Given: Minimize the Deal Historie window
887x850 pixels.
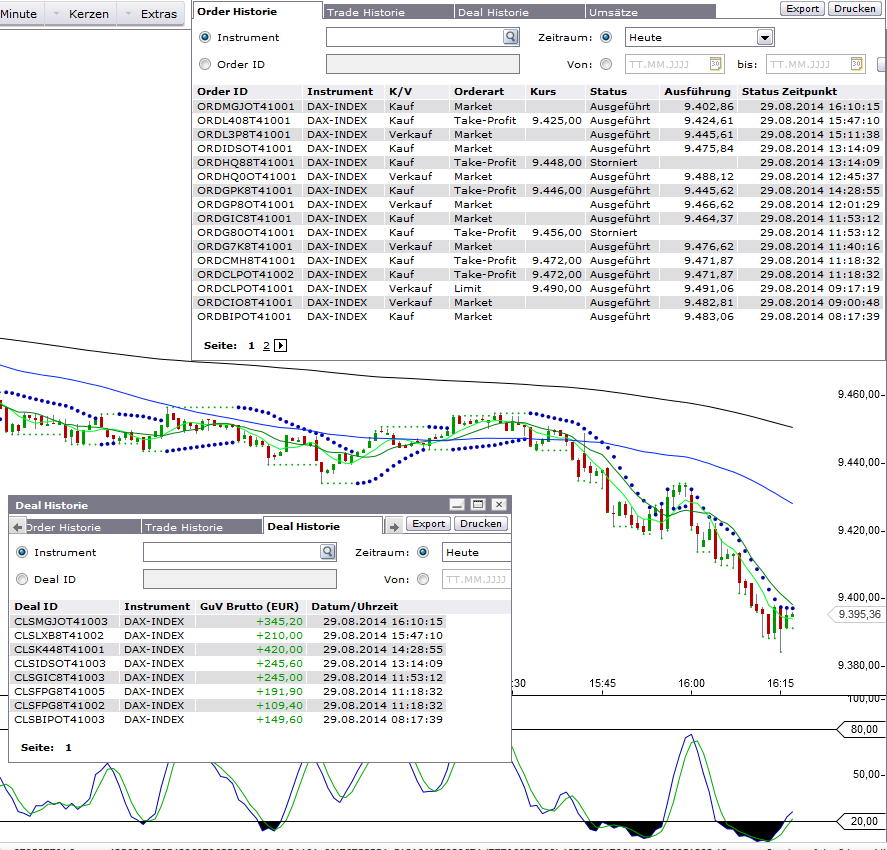Looking at the screenshot, I should (x=457, y=504).
